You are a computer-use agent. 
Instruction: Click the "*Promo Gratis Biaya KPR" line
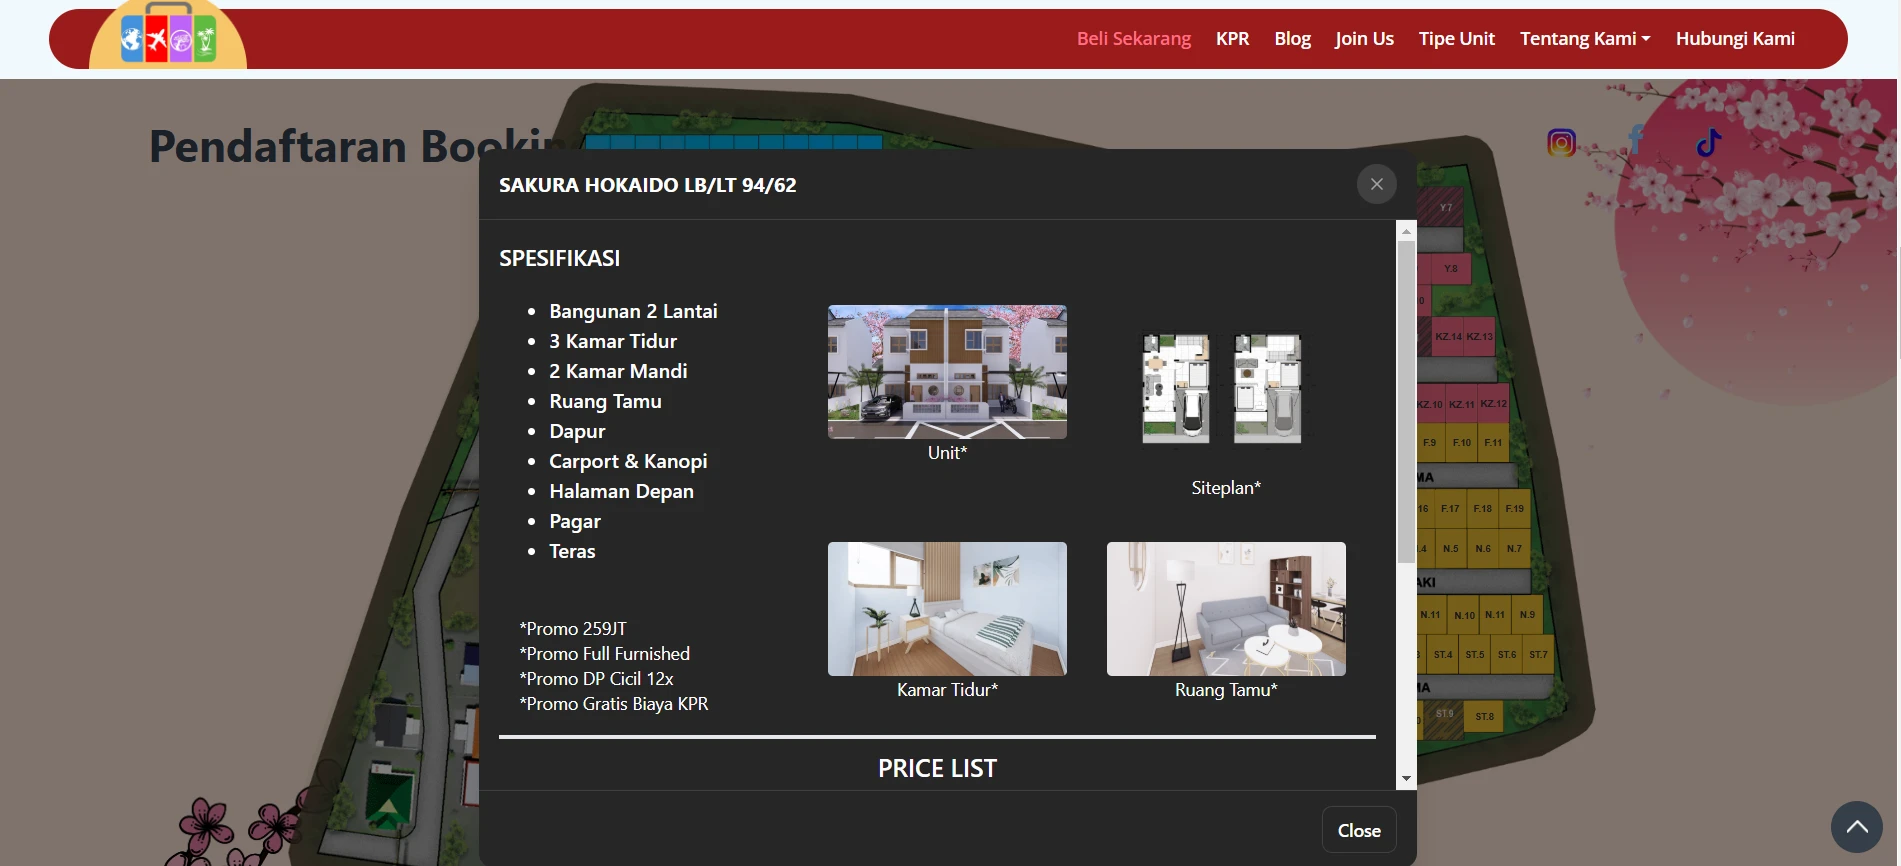tap(614, 703)
